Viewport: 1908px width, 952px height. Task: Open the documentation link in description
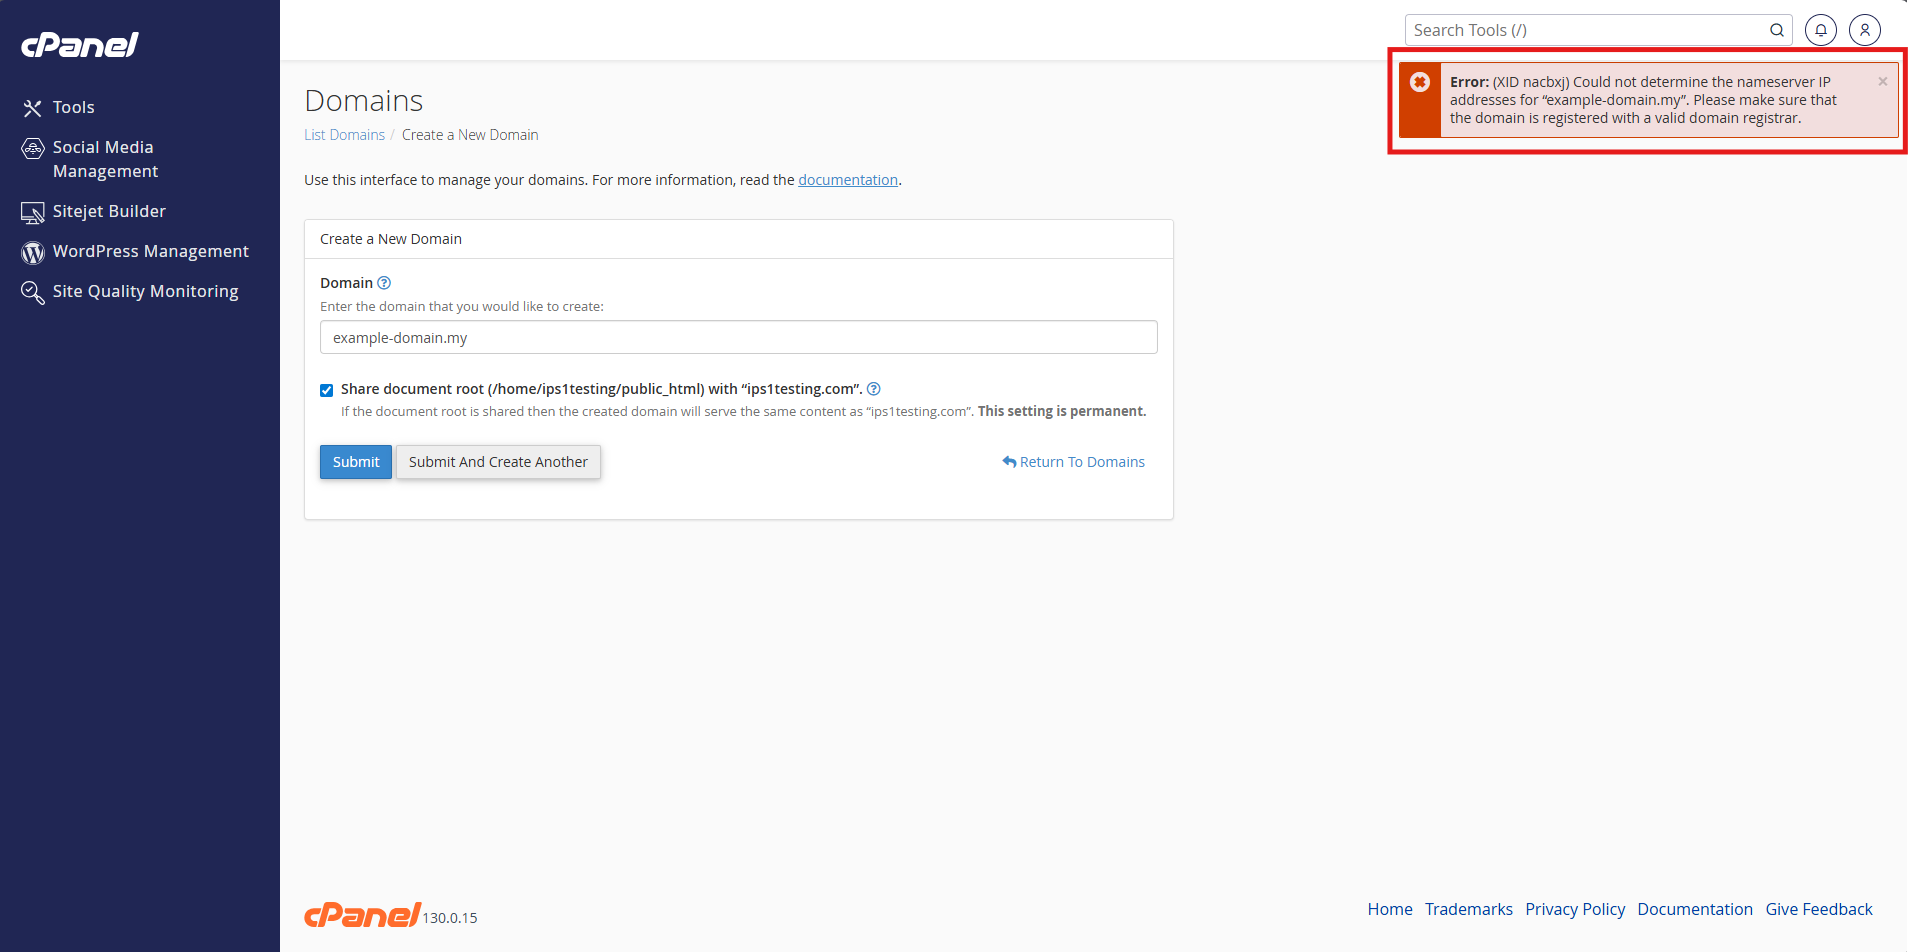(847, 180)
